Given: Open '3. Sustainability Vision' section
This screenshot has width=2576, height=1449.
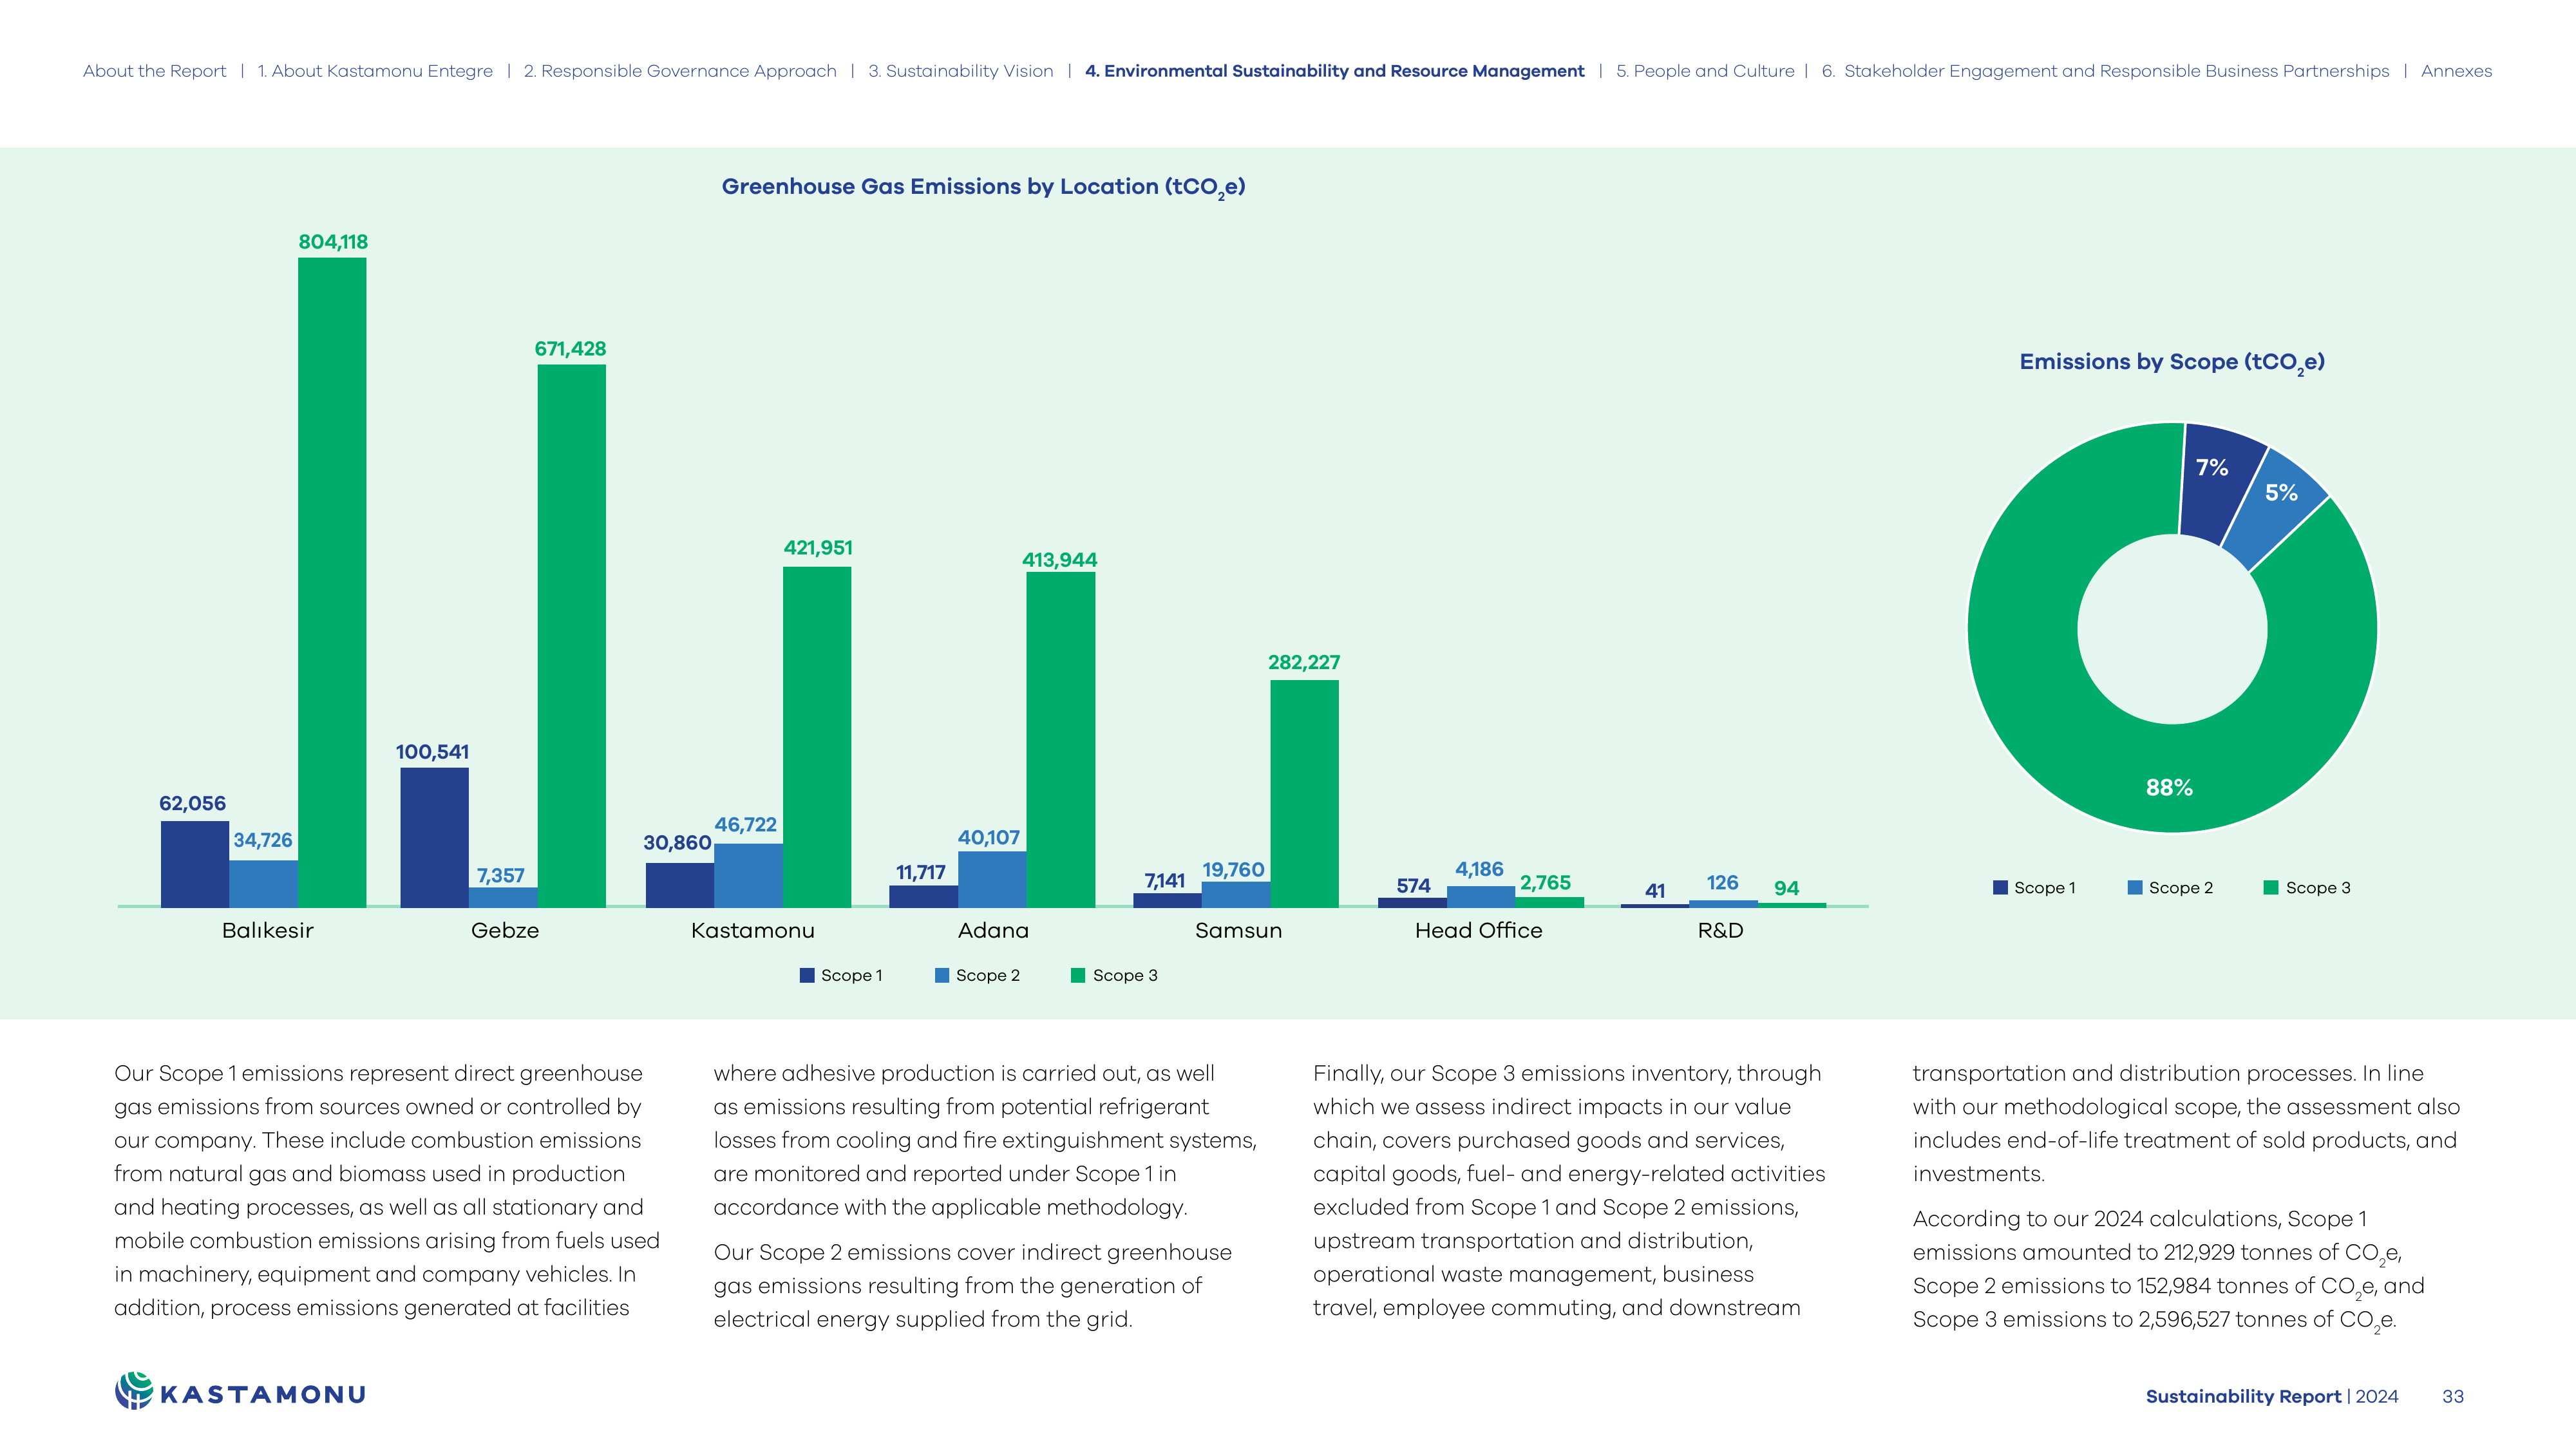Looking at the screenshot, I should pos(961,71).
